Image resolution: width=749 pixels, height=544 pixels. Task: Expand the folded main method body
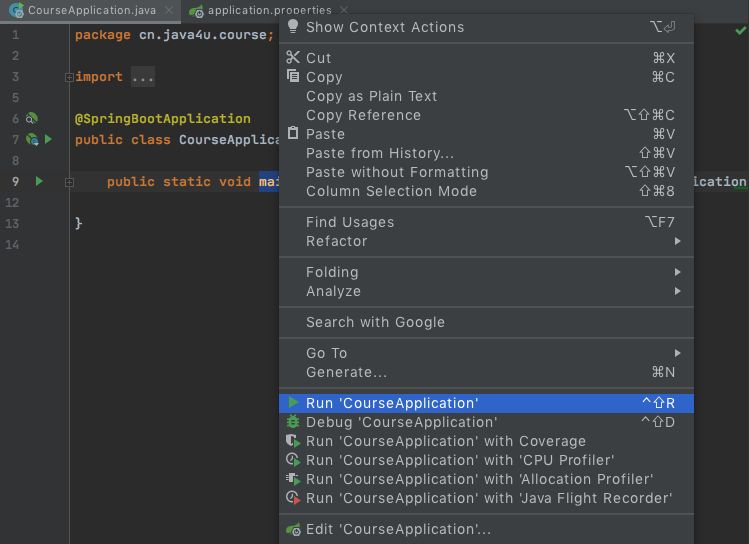(69, 182)
